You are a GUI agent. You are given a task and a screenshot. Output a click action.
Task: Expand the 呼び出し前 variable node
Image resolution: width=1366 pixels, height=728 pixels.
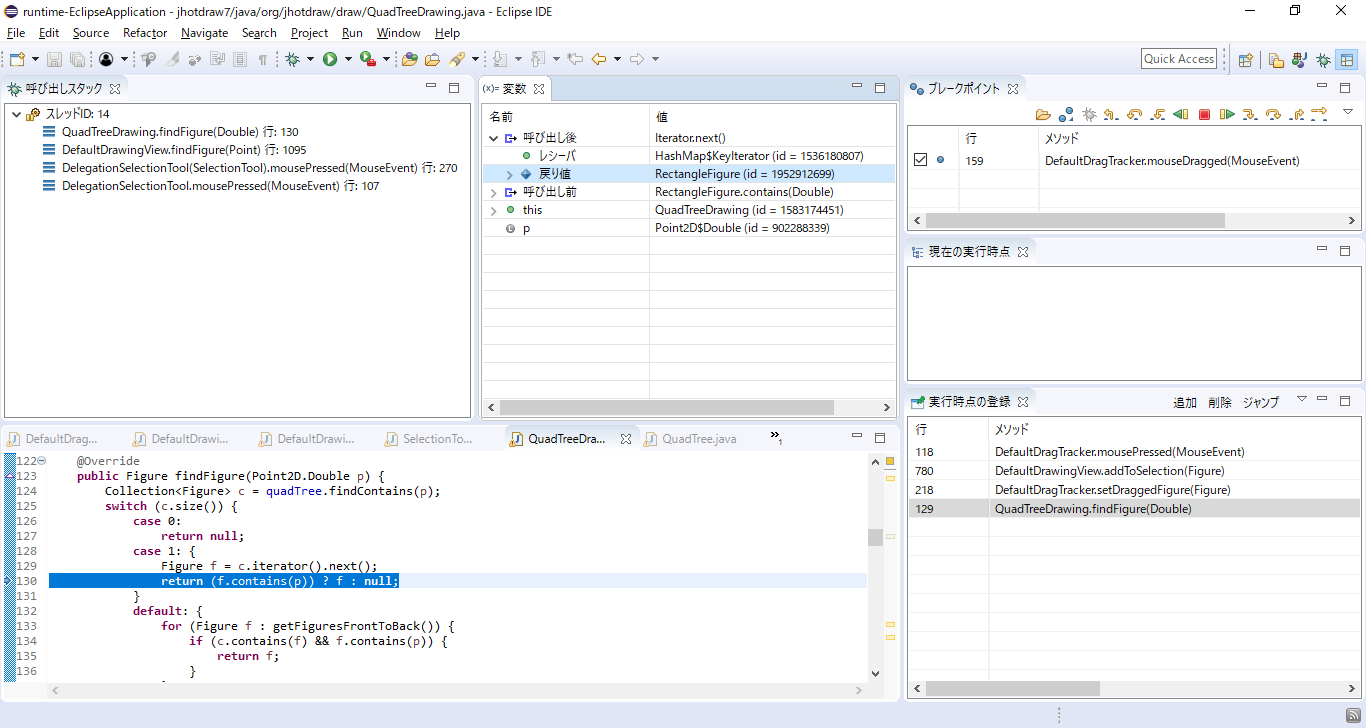(493, 192)
